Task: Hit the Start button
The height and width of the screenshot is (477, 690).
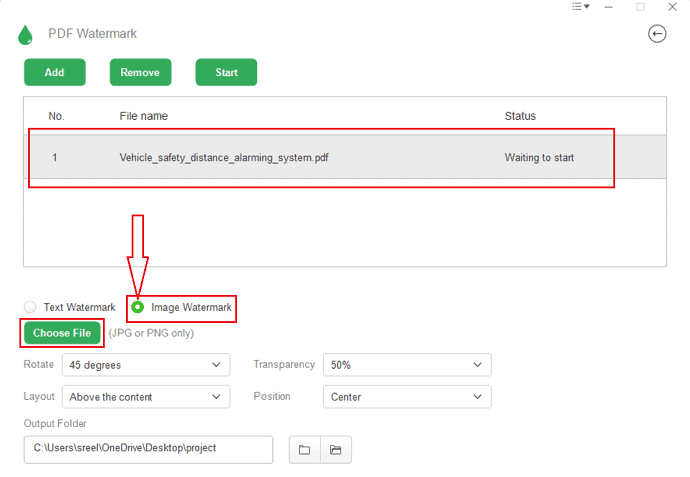Action: click(226, 72)
